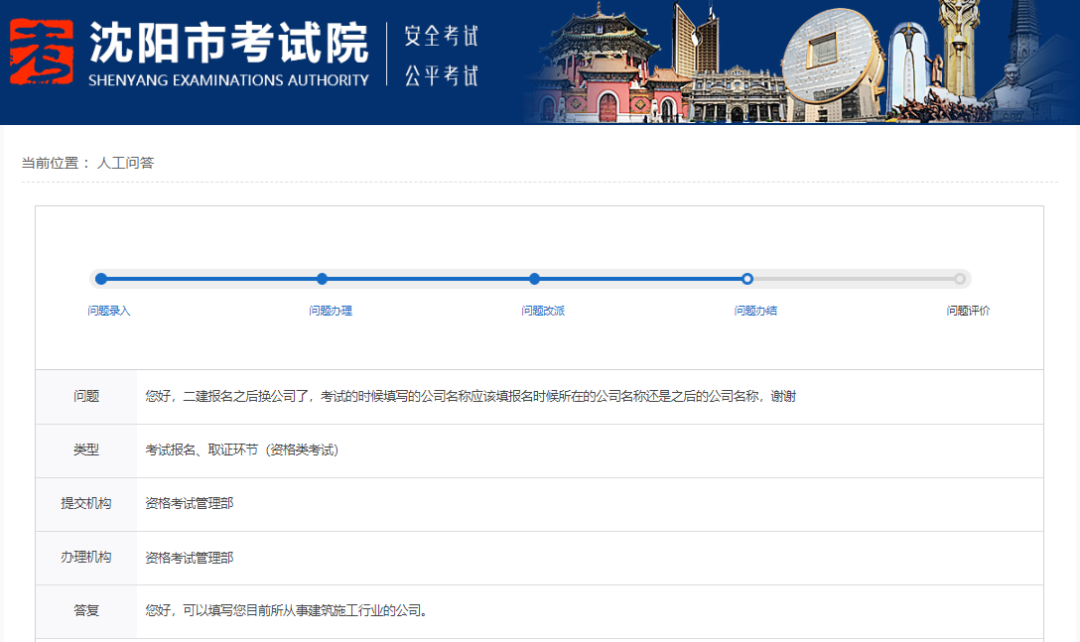This screenshot has width=1080, height=642.
Task: Click the 问题办理 step label
Action: [331, 311]
